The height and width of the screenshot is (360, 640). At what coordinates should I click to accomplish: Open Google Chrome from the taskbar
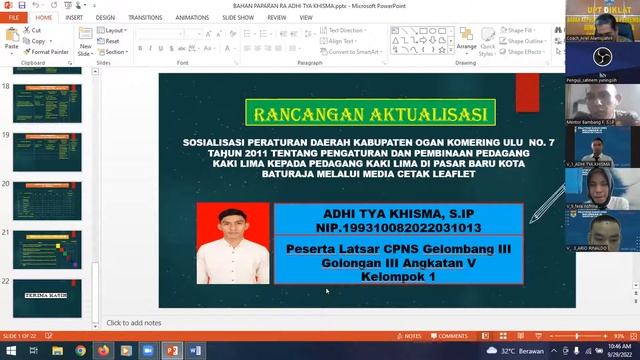(x=80, y=351)
